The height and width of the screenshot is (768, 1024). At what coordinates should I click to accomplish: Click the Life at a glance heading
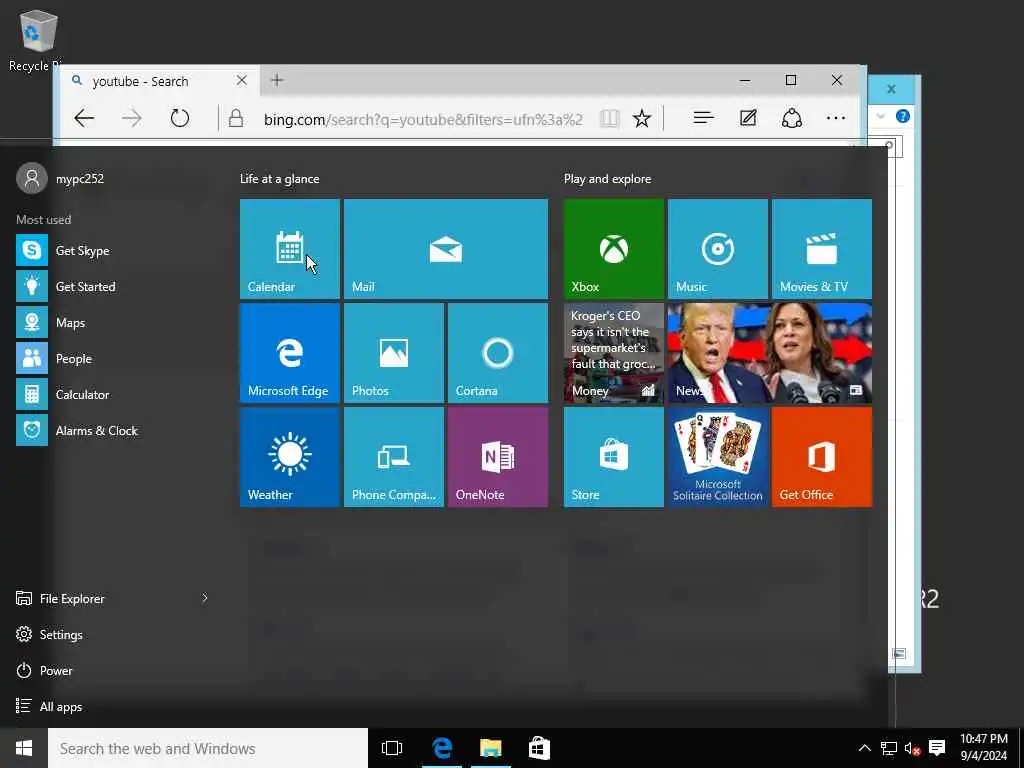point(280,179)
